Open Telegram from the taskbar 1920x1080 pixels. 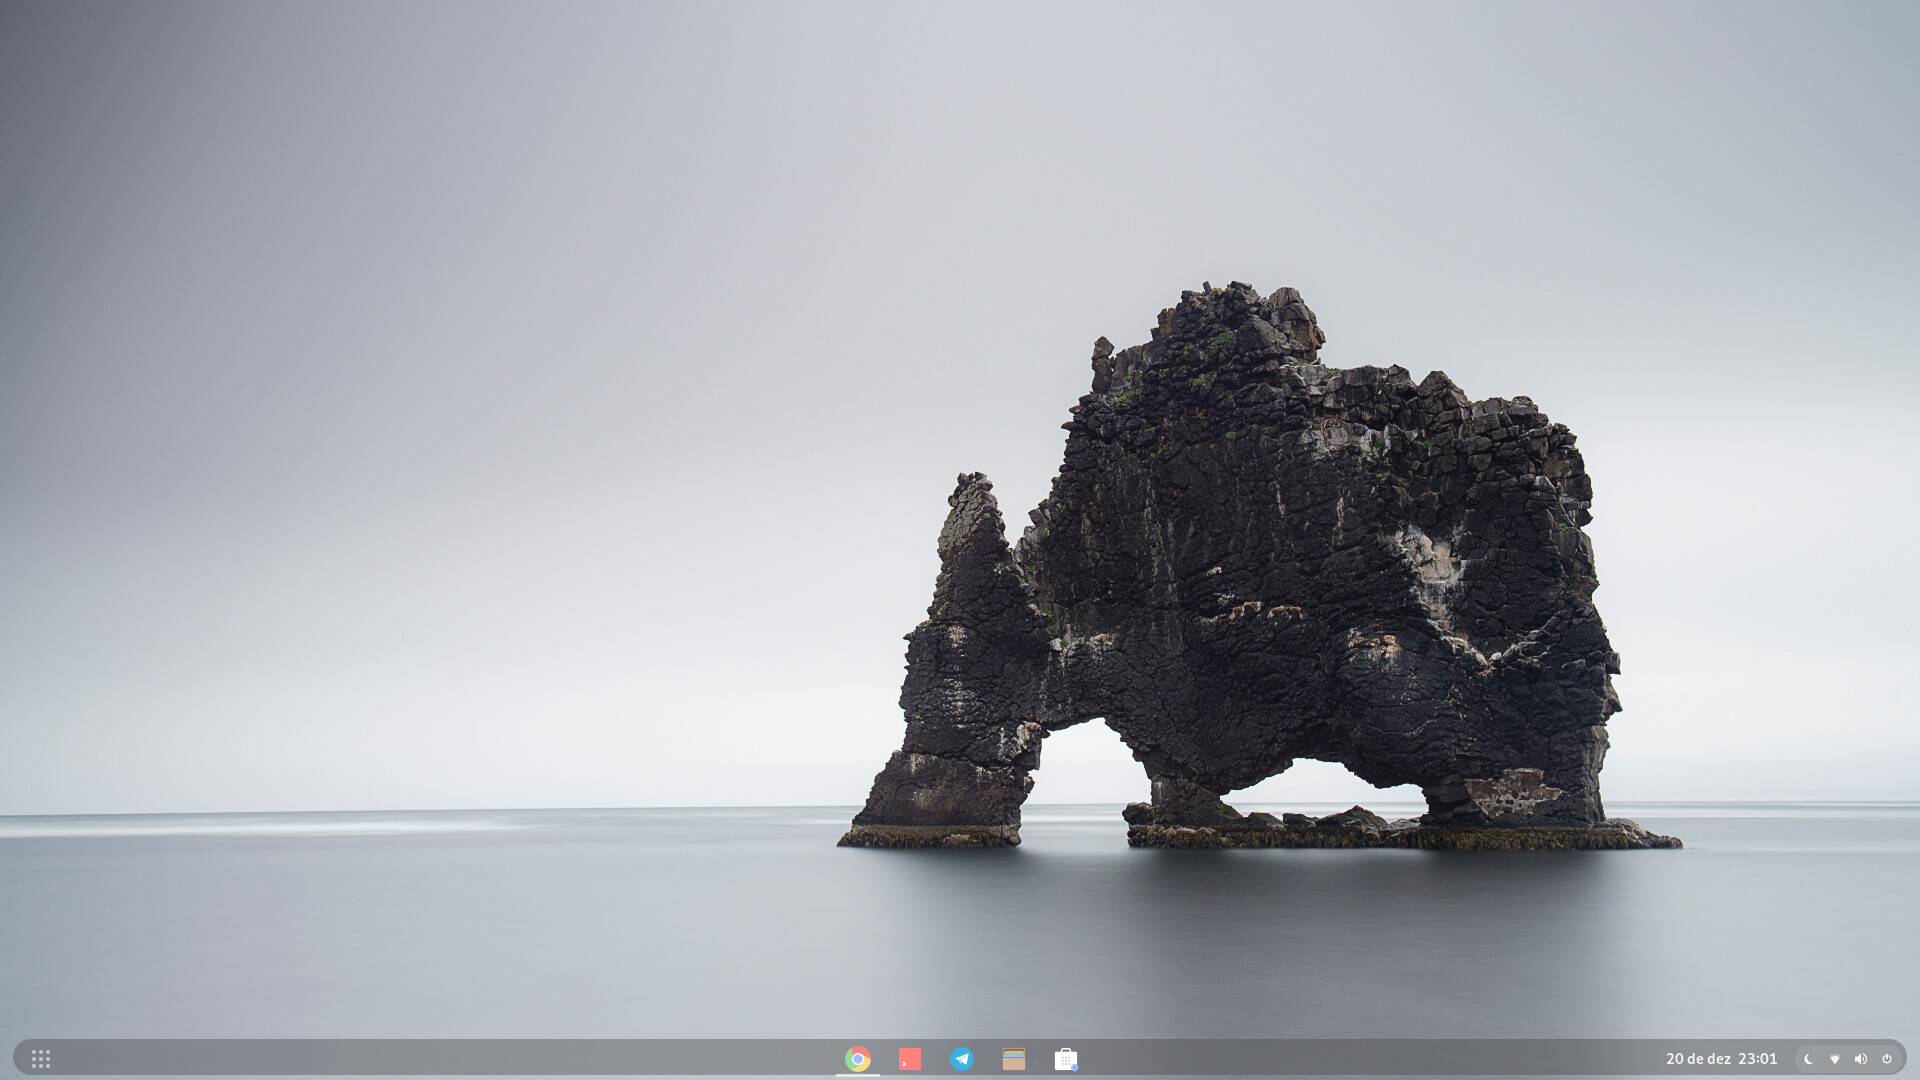[x=962, y=1058]
